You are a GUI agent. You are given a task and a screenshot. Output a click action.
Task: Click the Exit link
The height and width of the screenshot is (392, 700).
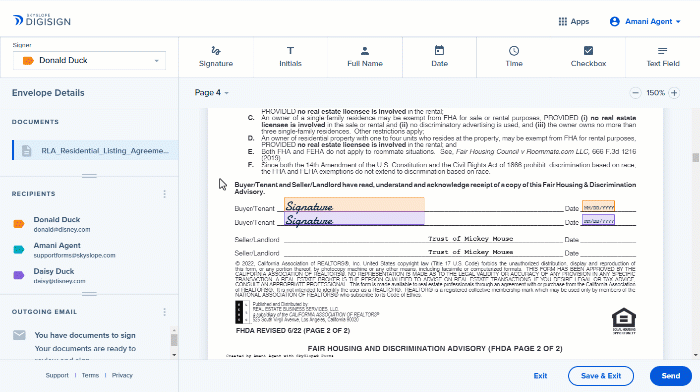pos(540,376)
